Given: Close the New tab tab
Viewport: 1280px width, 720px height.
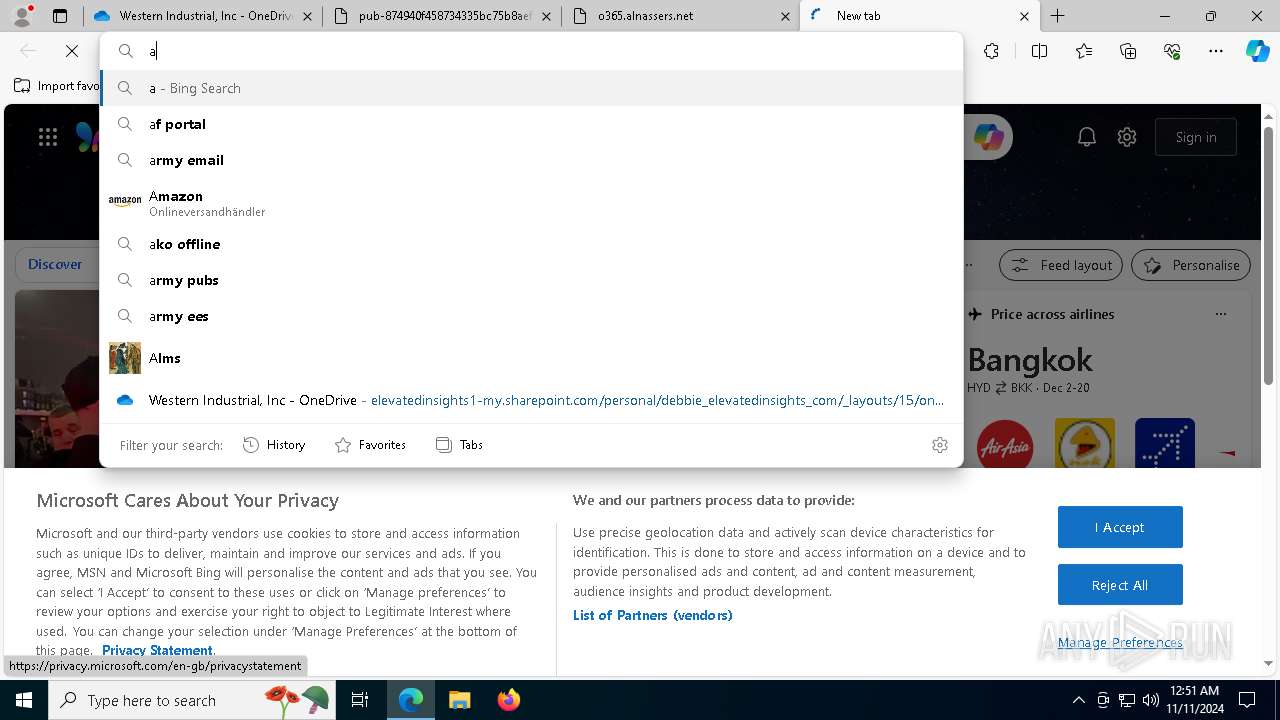Looking at the screenshot, I should click(x=1024, y=16).
